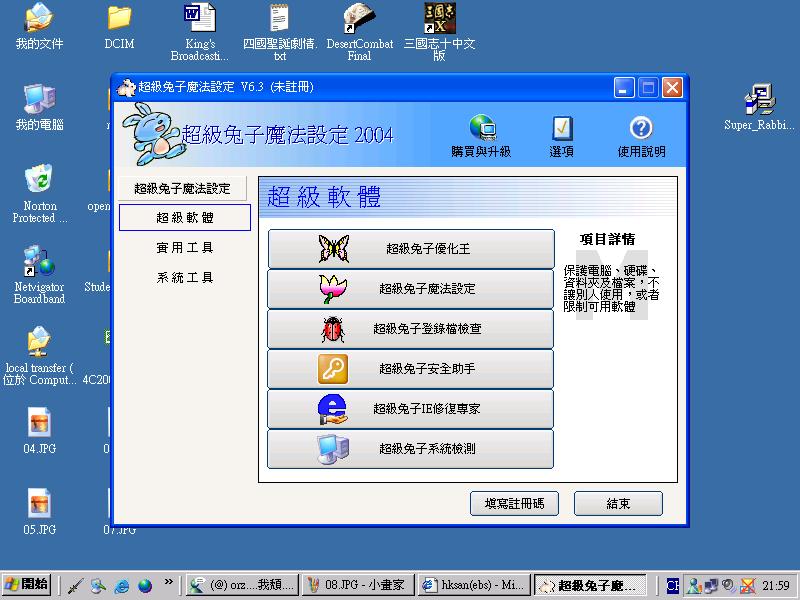Screen dimensions: 800x600
Task: Select the 三國志十中文版 game shortcut
Action: coord(439,32)
